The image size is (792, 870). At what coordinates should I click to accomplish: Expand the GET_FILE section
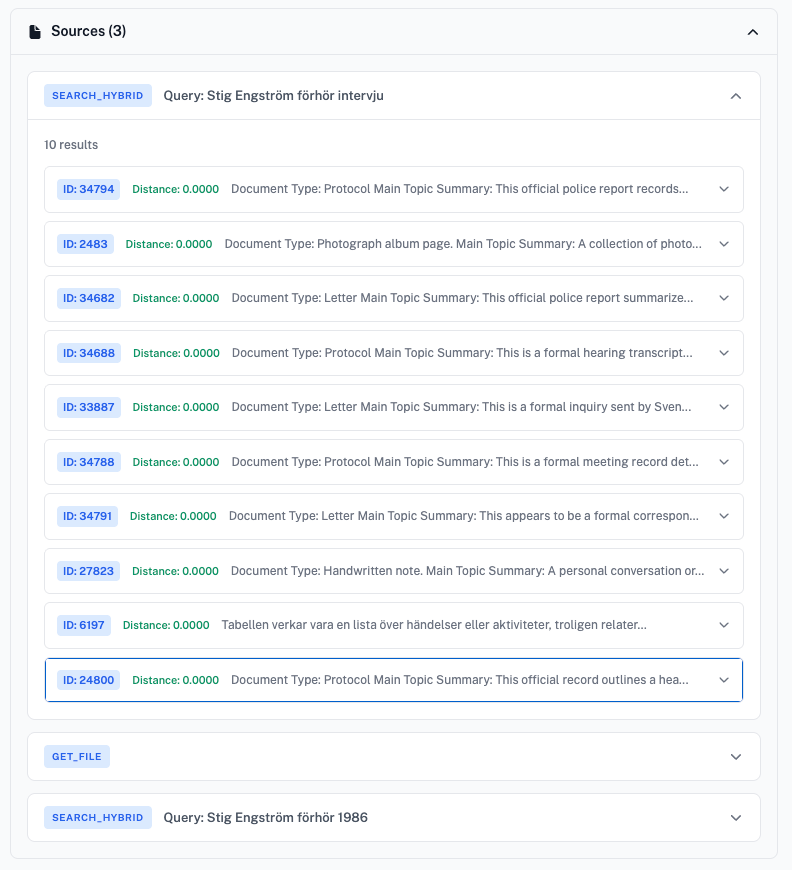pyautogui.click(x=736, y=757)
